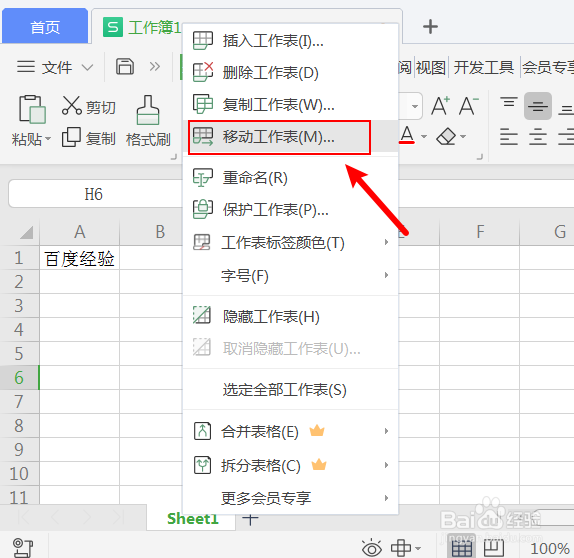
Task: Select column F header
Action: [x=480, y=232]
